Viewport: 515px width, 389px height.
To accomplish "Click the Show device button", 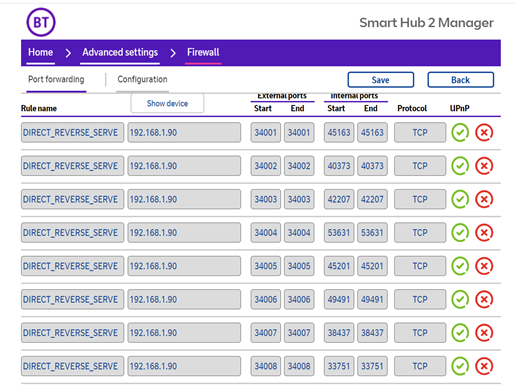I will (167, 103).
